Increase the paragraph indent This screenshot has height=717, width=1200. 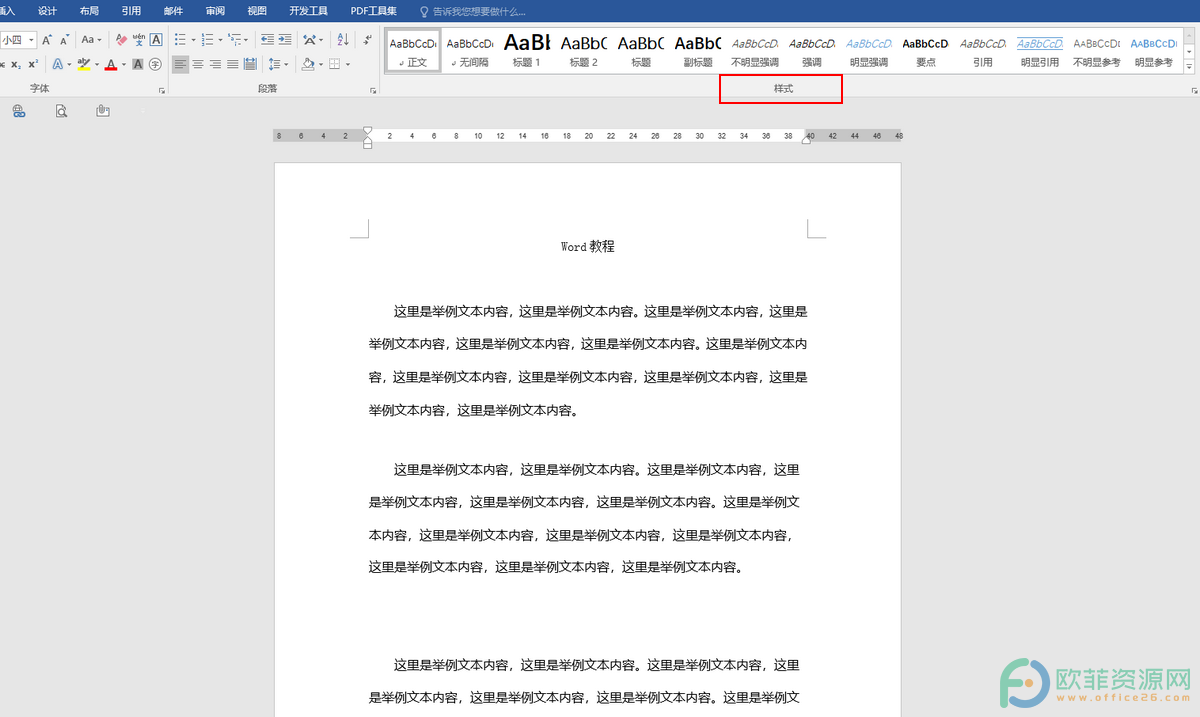(285, 40)
